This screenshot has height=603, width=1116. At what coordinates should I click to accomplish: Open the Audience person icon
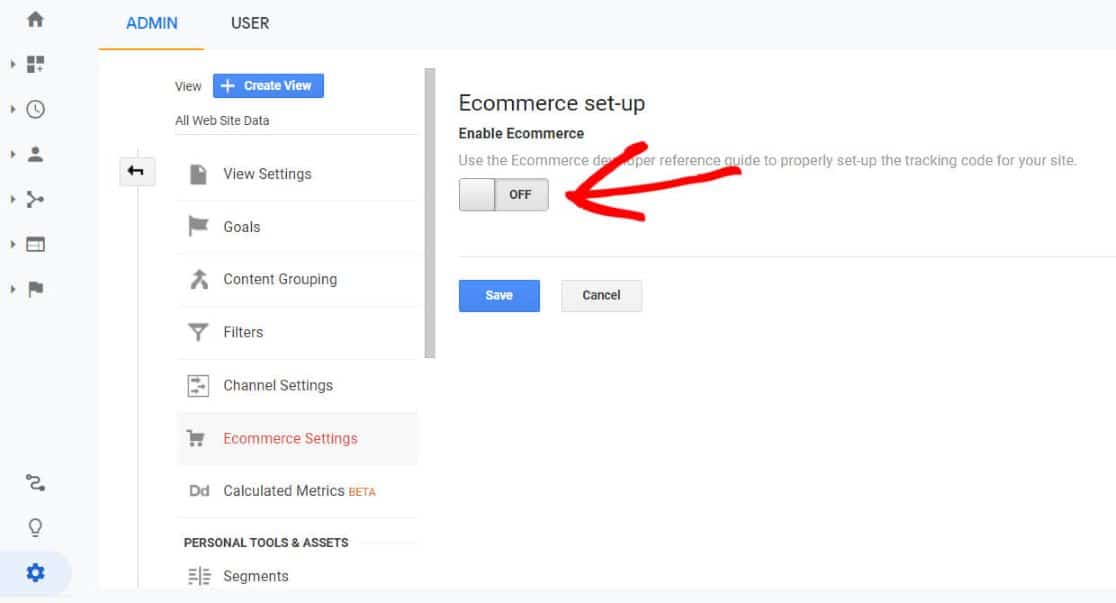tap(35, 154)
